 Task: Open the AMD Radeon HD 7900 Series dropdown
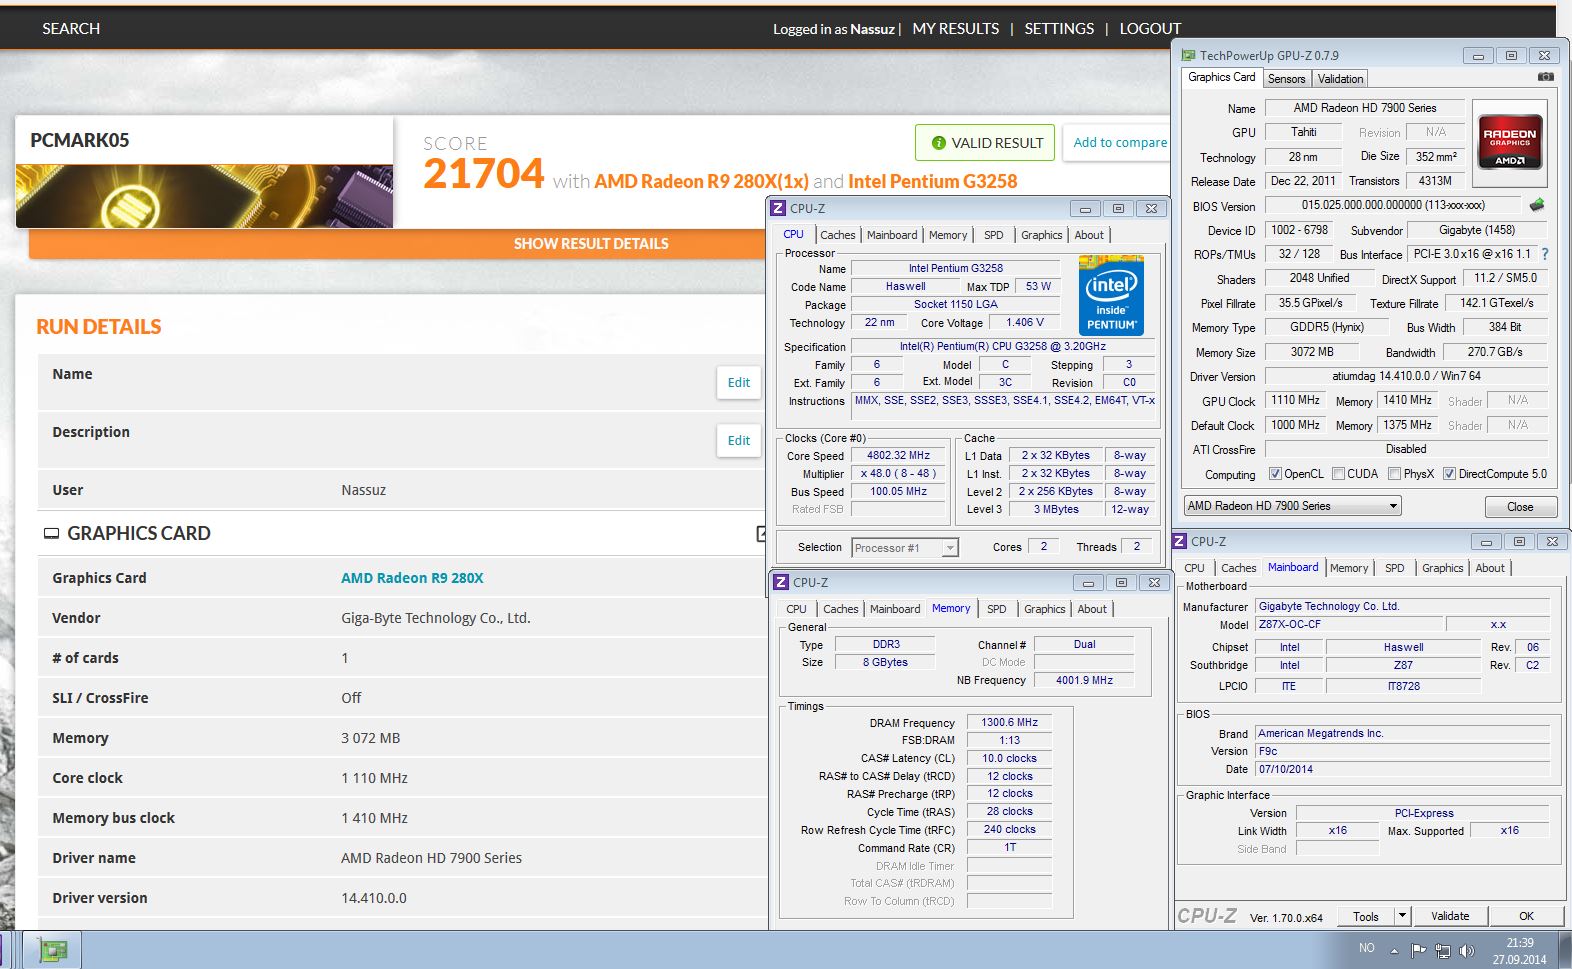[x=1292, y=506]
